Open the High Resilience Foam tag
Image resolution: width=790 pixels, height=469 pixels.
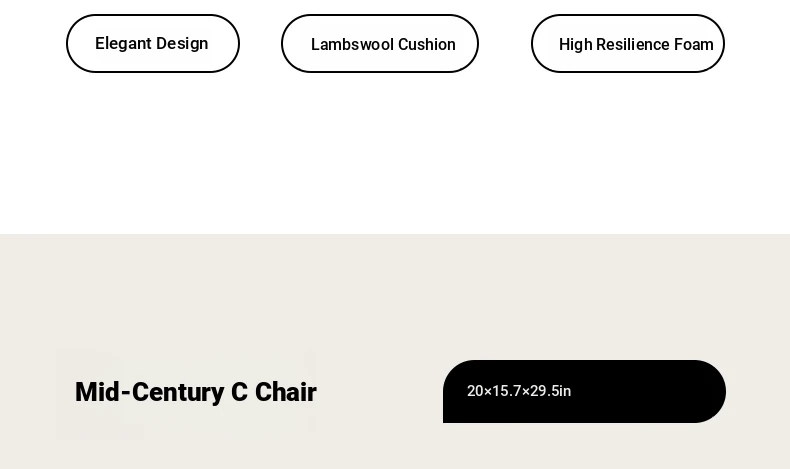[628, 43]
